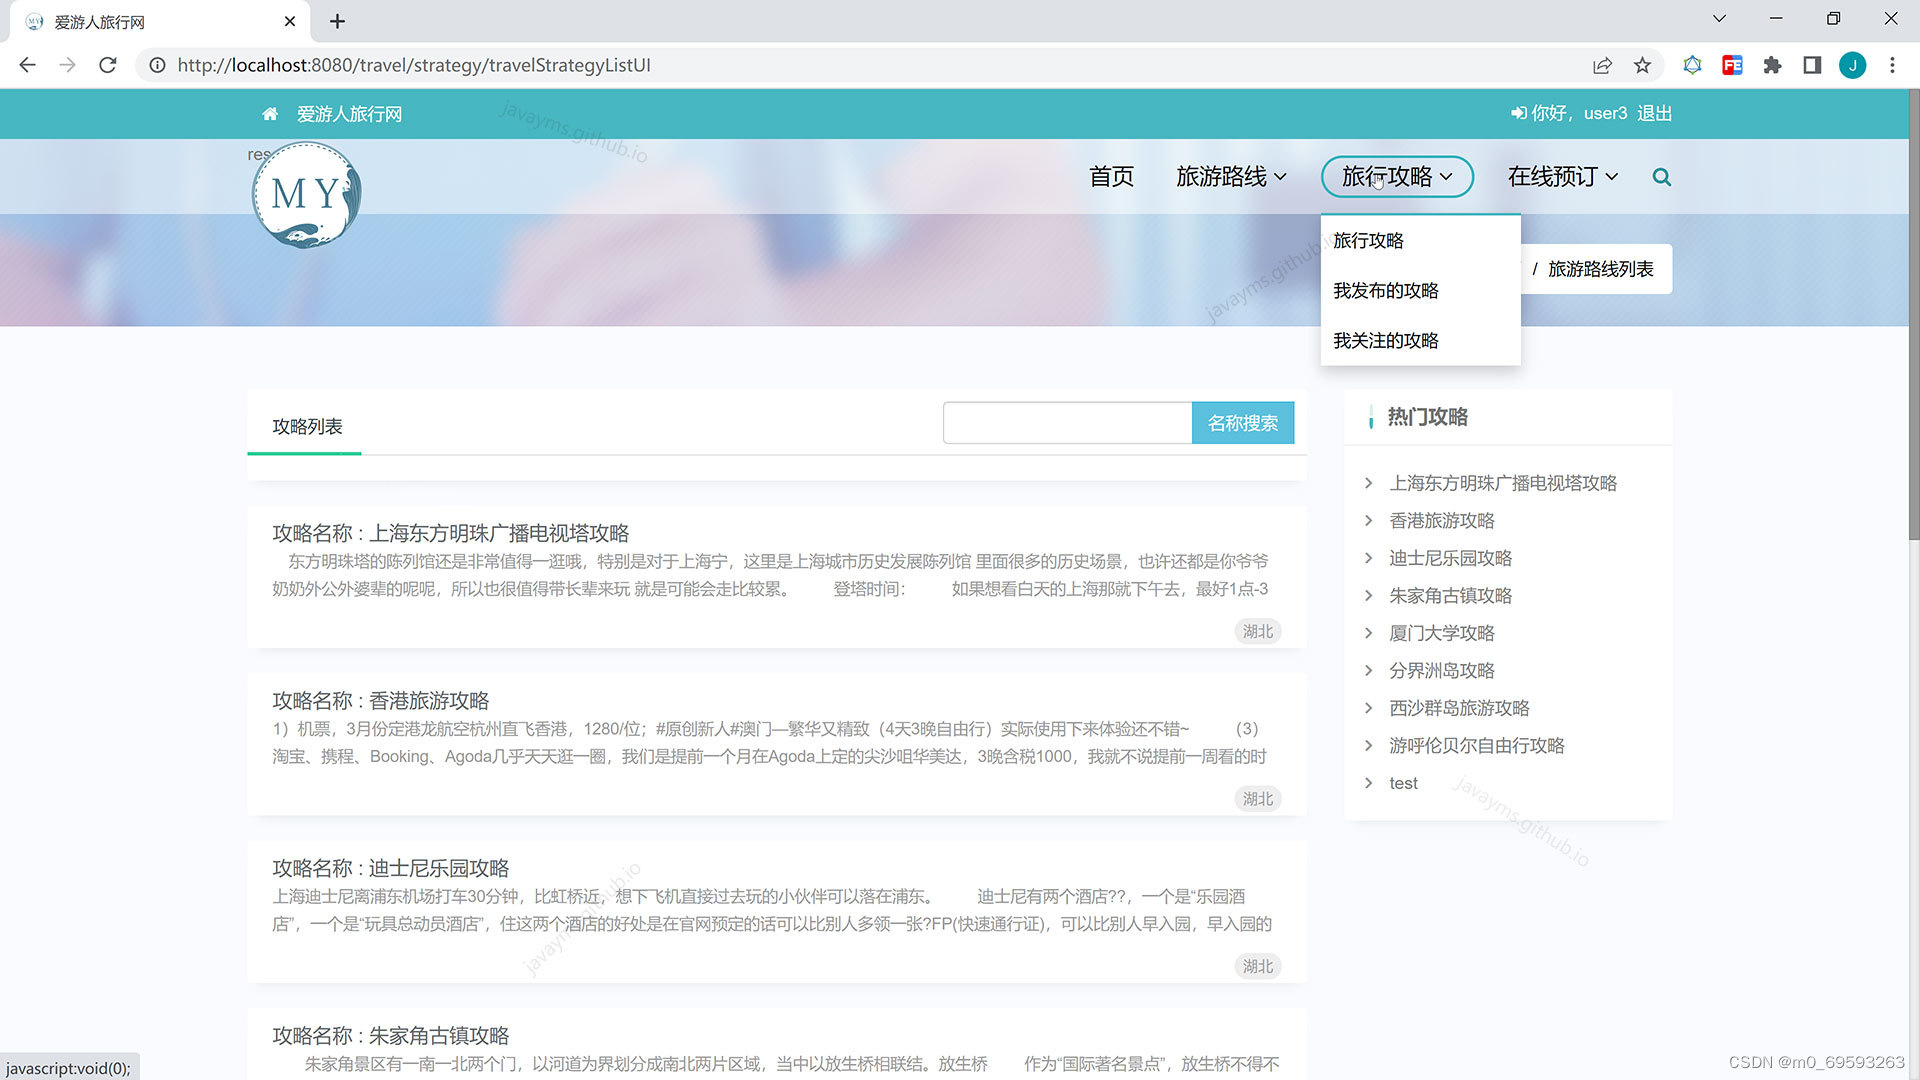Open hot strategy 朱家角古镇攻略 in sidebar
This screenshot has height=1080, width=1920.
tap(1450, 595)
